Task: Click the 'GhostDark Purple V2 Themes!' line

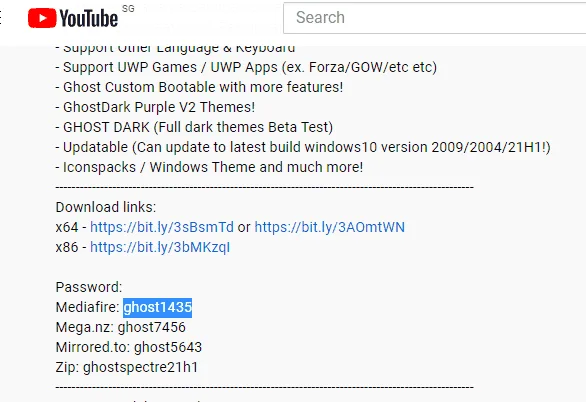Action: tap(155, 107)
